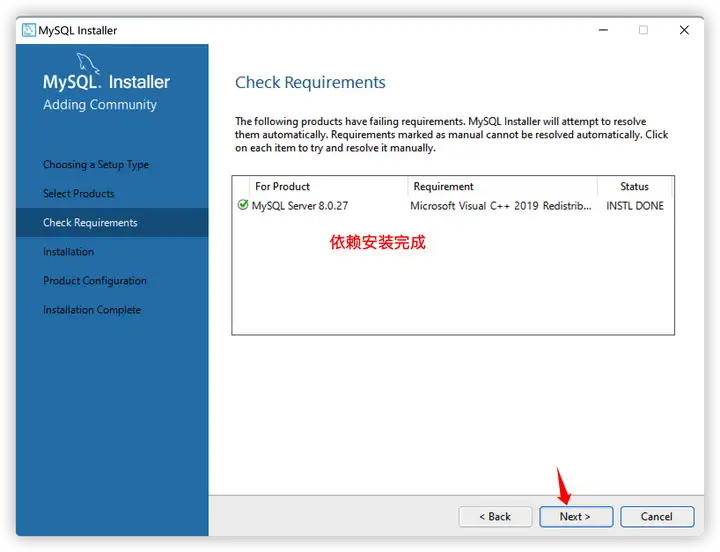Select the MySQL Server 8.0.27 row
720x552 pixels.
click(x=453, y=205)
